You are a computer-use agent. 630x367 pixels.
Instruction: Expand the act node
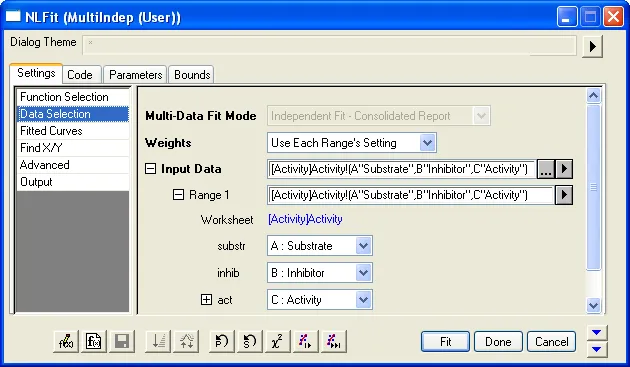[206, 299]
